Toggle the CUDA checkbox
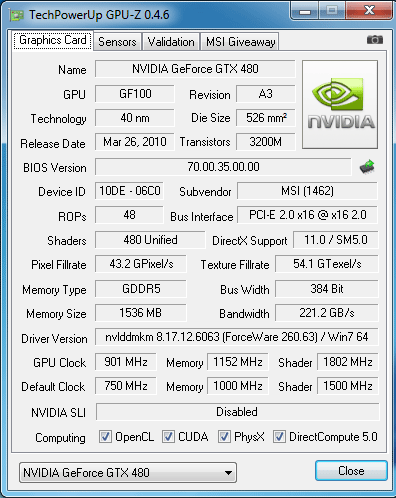 click(x=168, y=436)
